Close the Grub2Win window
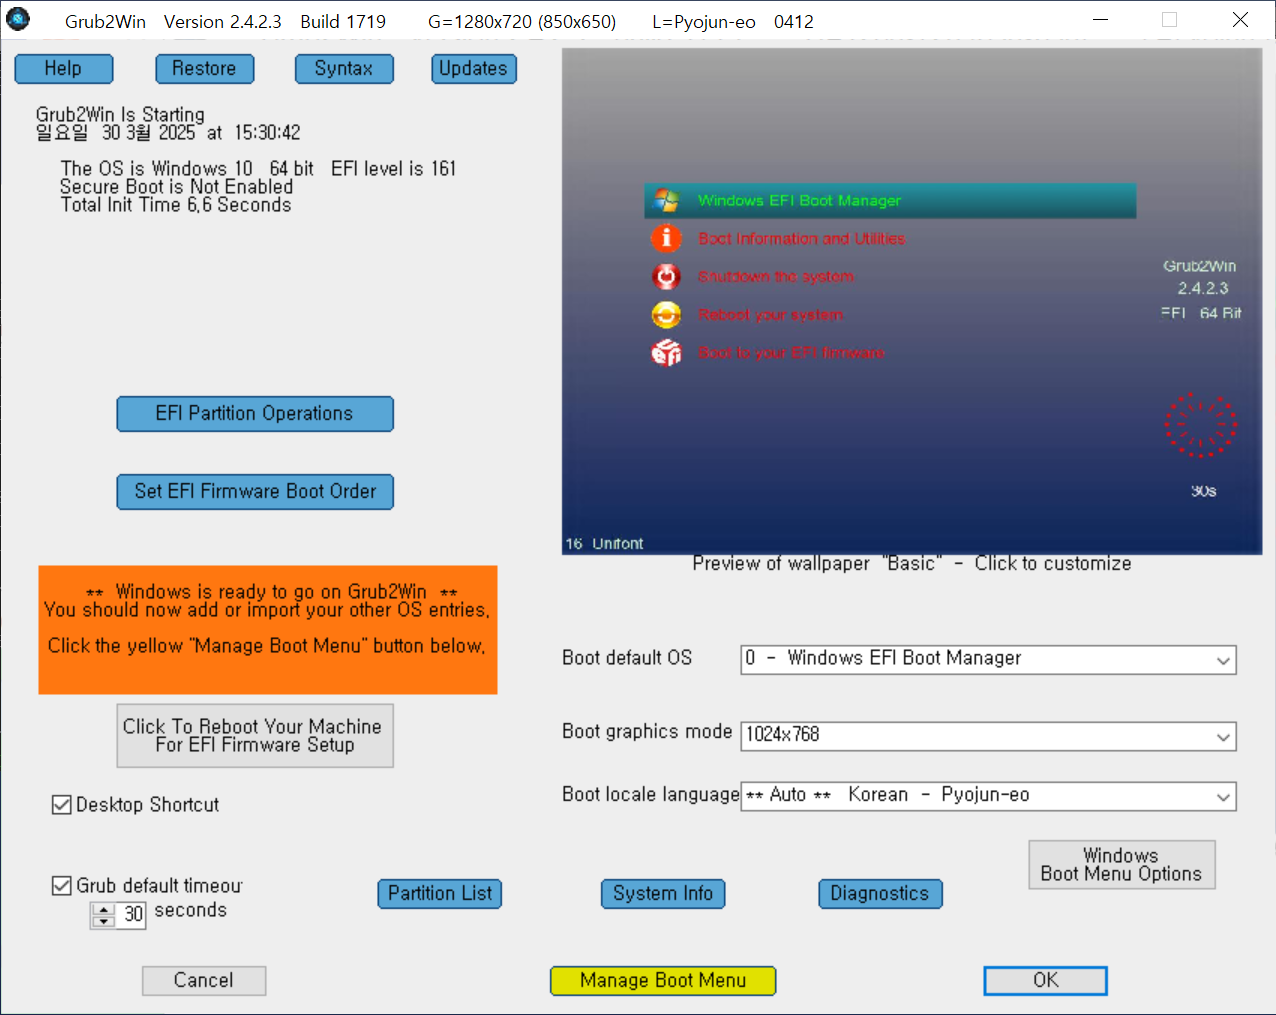 (x=1241, y=20)
